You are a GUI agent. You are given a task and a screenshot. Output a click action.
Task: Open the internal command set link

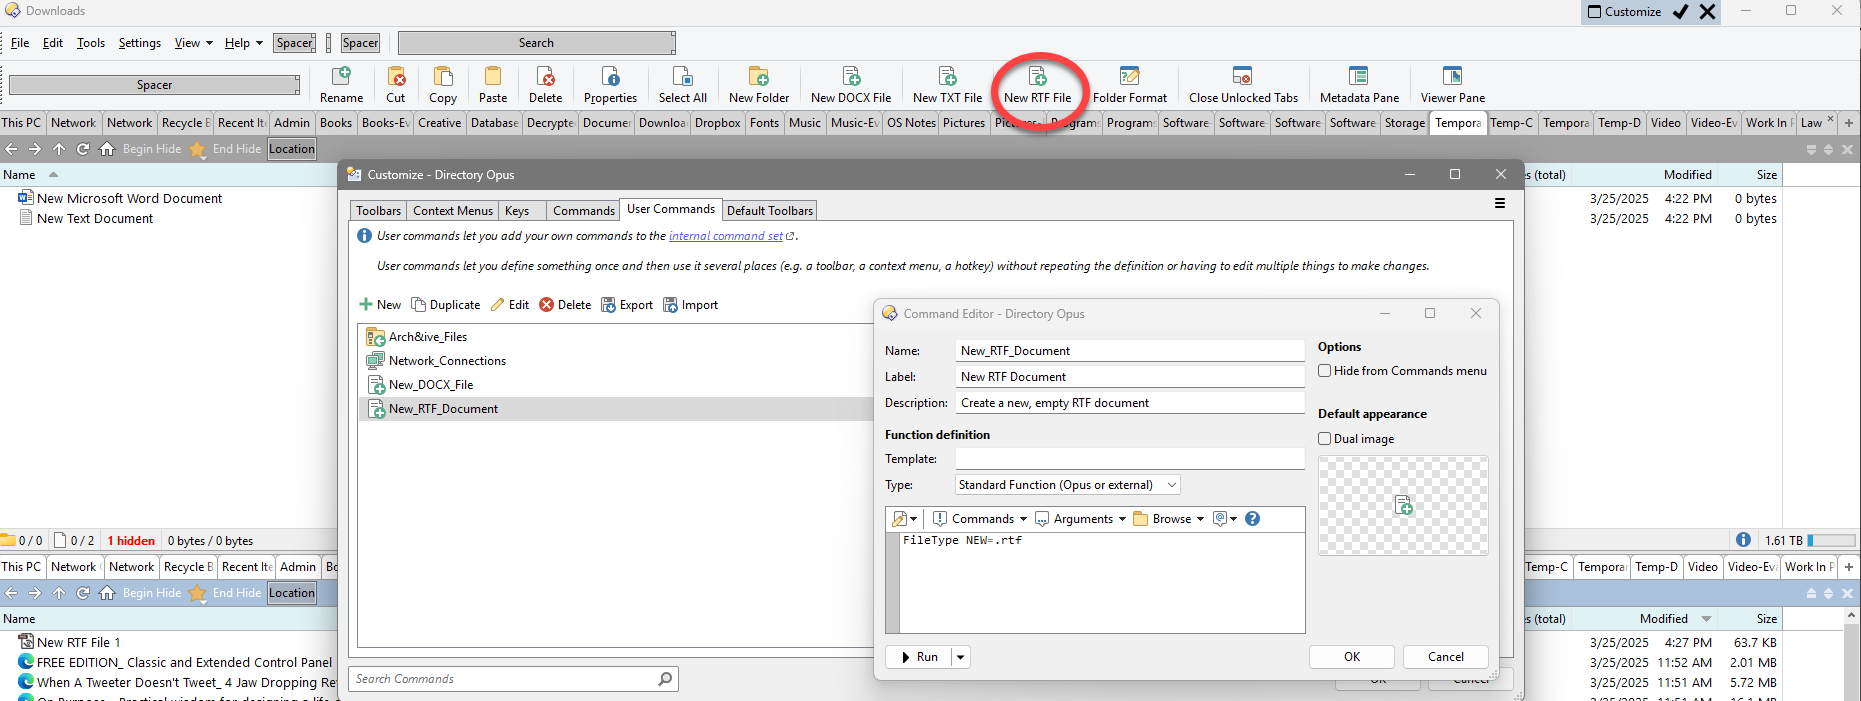tap(725, 236)
